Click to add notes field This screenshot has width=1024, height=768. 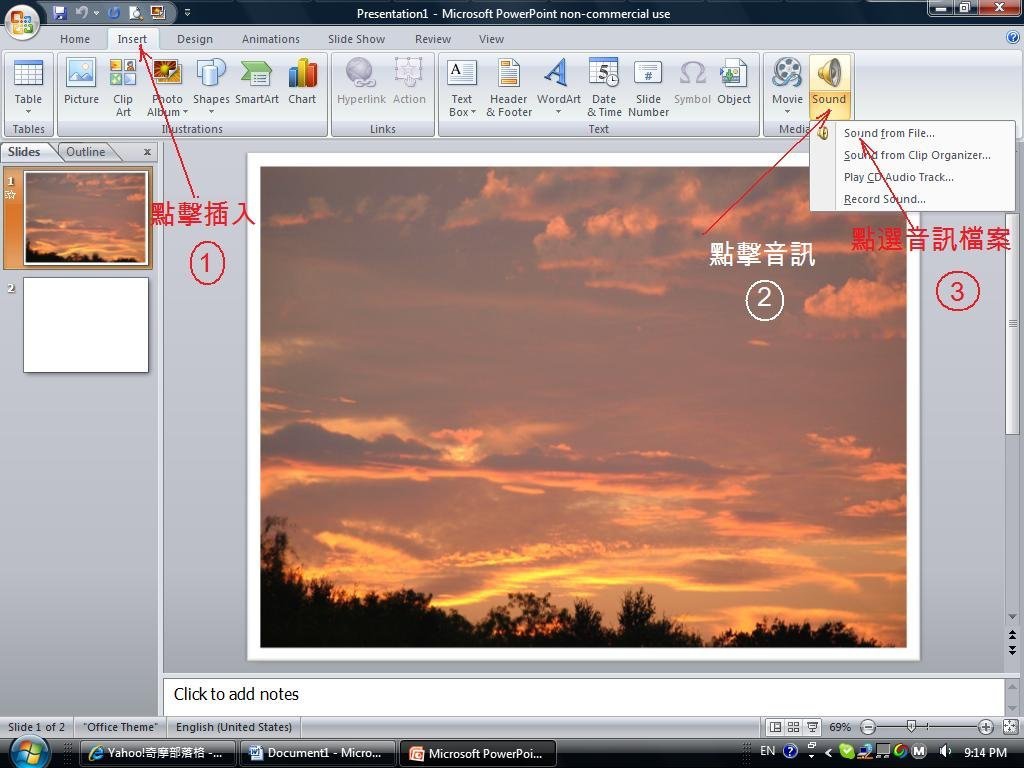pyautogui.click(x=583, y=694)
